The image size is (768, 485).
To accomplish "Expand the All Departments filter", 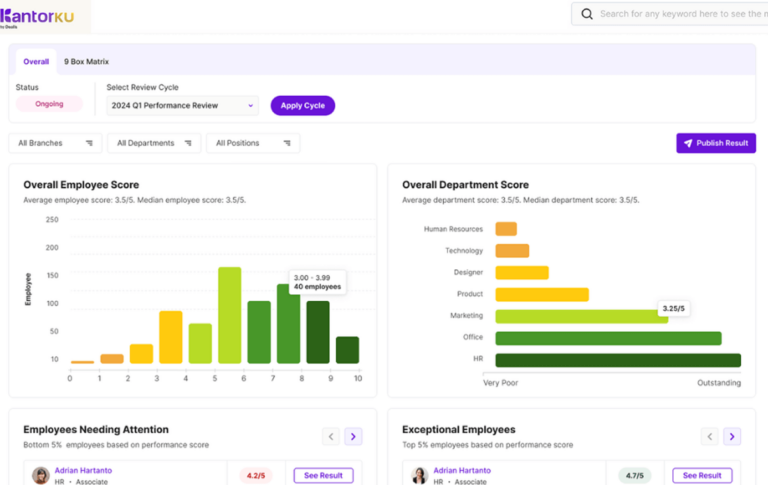I will click(x=153, y=143).
